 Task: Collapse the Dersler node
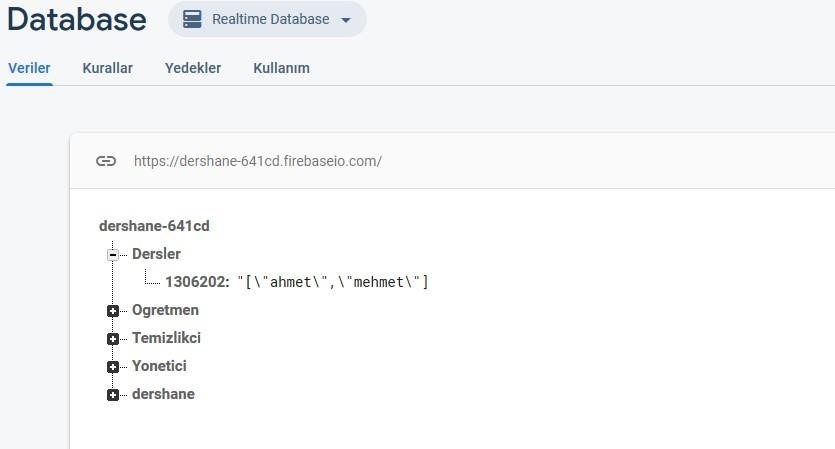112,255
